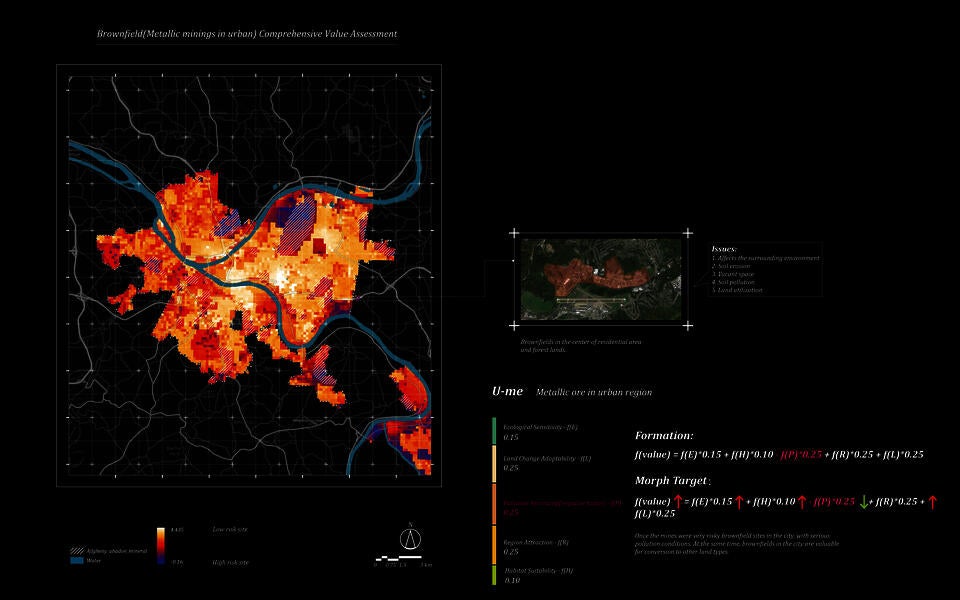The width and height of the screenshot is (960, 600).
Task: Click the 'High risk site' legend label
Action: coord(230,562)
